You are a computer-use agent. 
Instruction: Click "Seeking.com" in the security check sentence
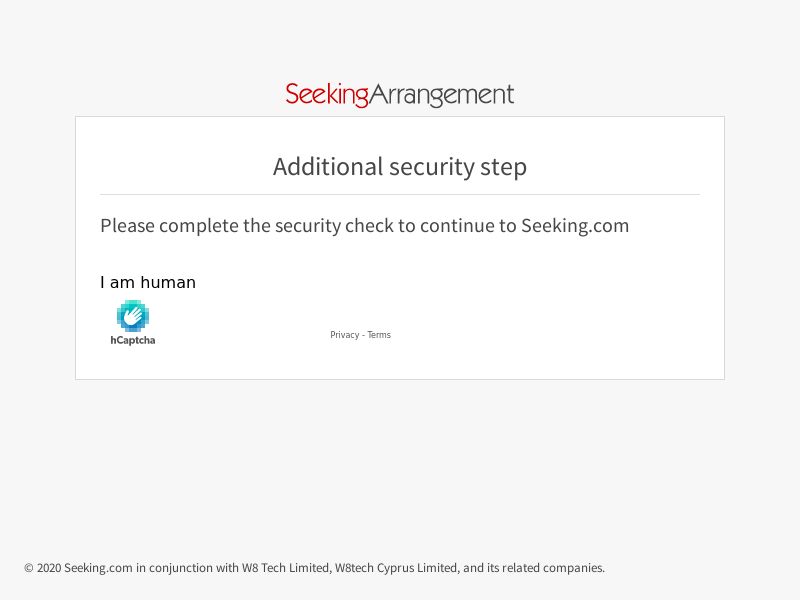pos(575,226)
